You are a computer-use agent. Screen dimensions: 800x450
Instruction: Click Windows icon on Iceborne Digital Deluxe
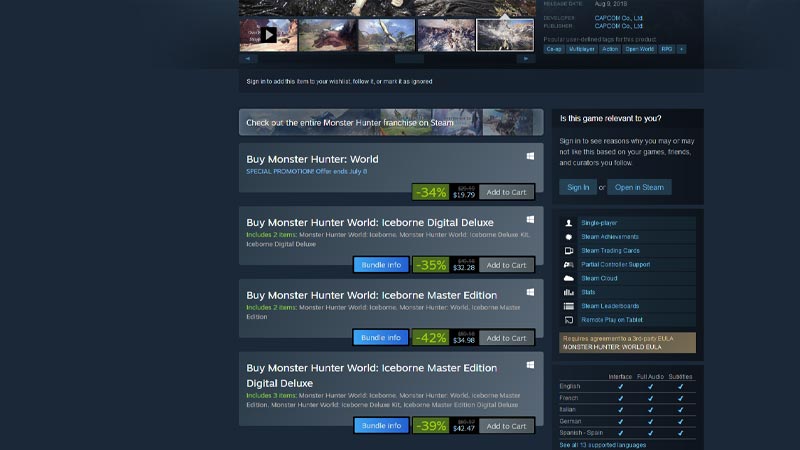(x=531, y=219)
